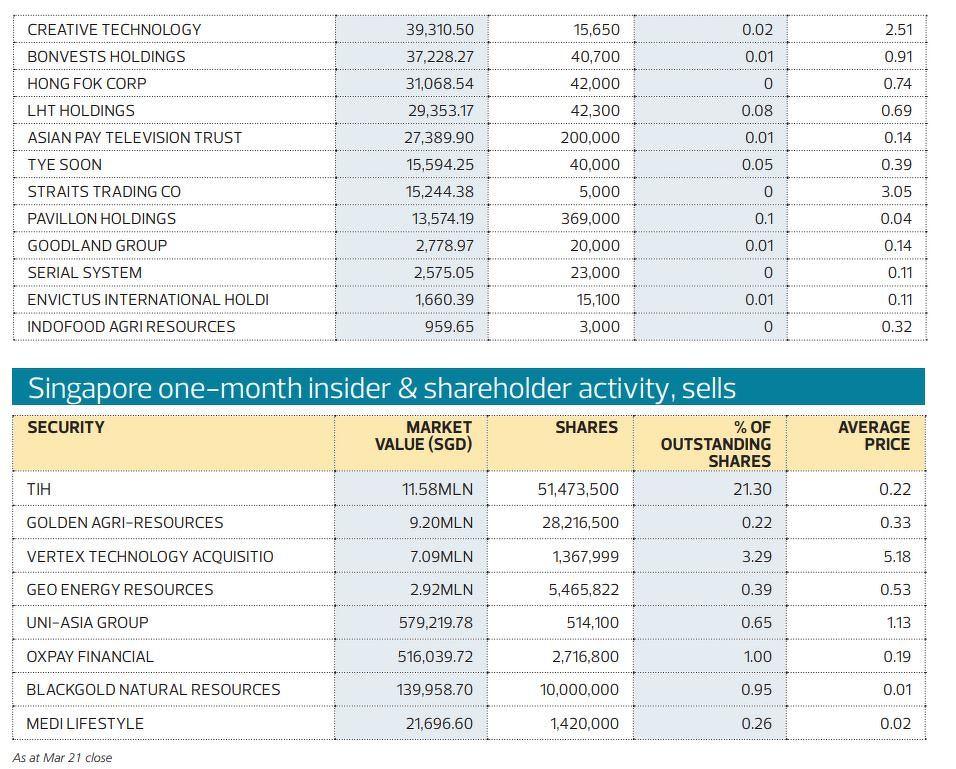Click the MARKET VALUE (SGD) column header
Image resolution: width=956 pixels, height=769 pixels.
[x=424, y=436]
